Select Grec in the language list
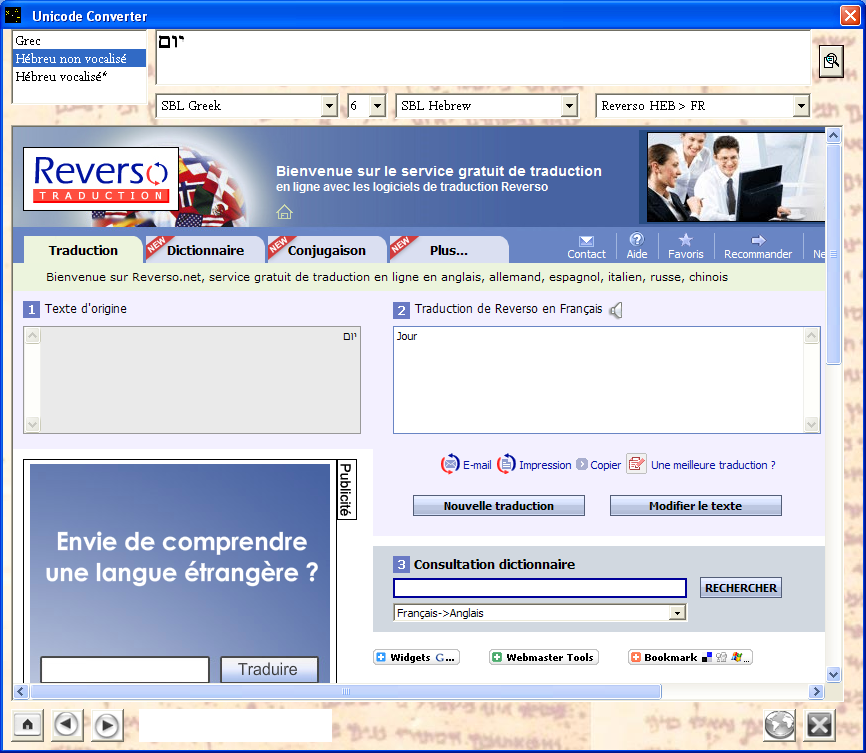The image size is (866, 753). [79, 40]
